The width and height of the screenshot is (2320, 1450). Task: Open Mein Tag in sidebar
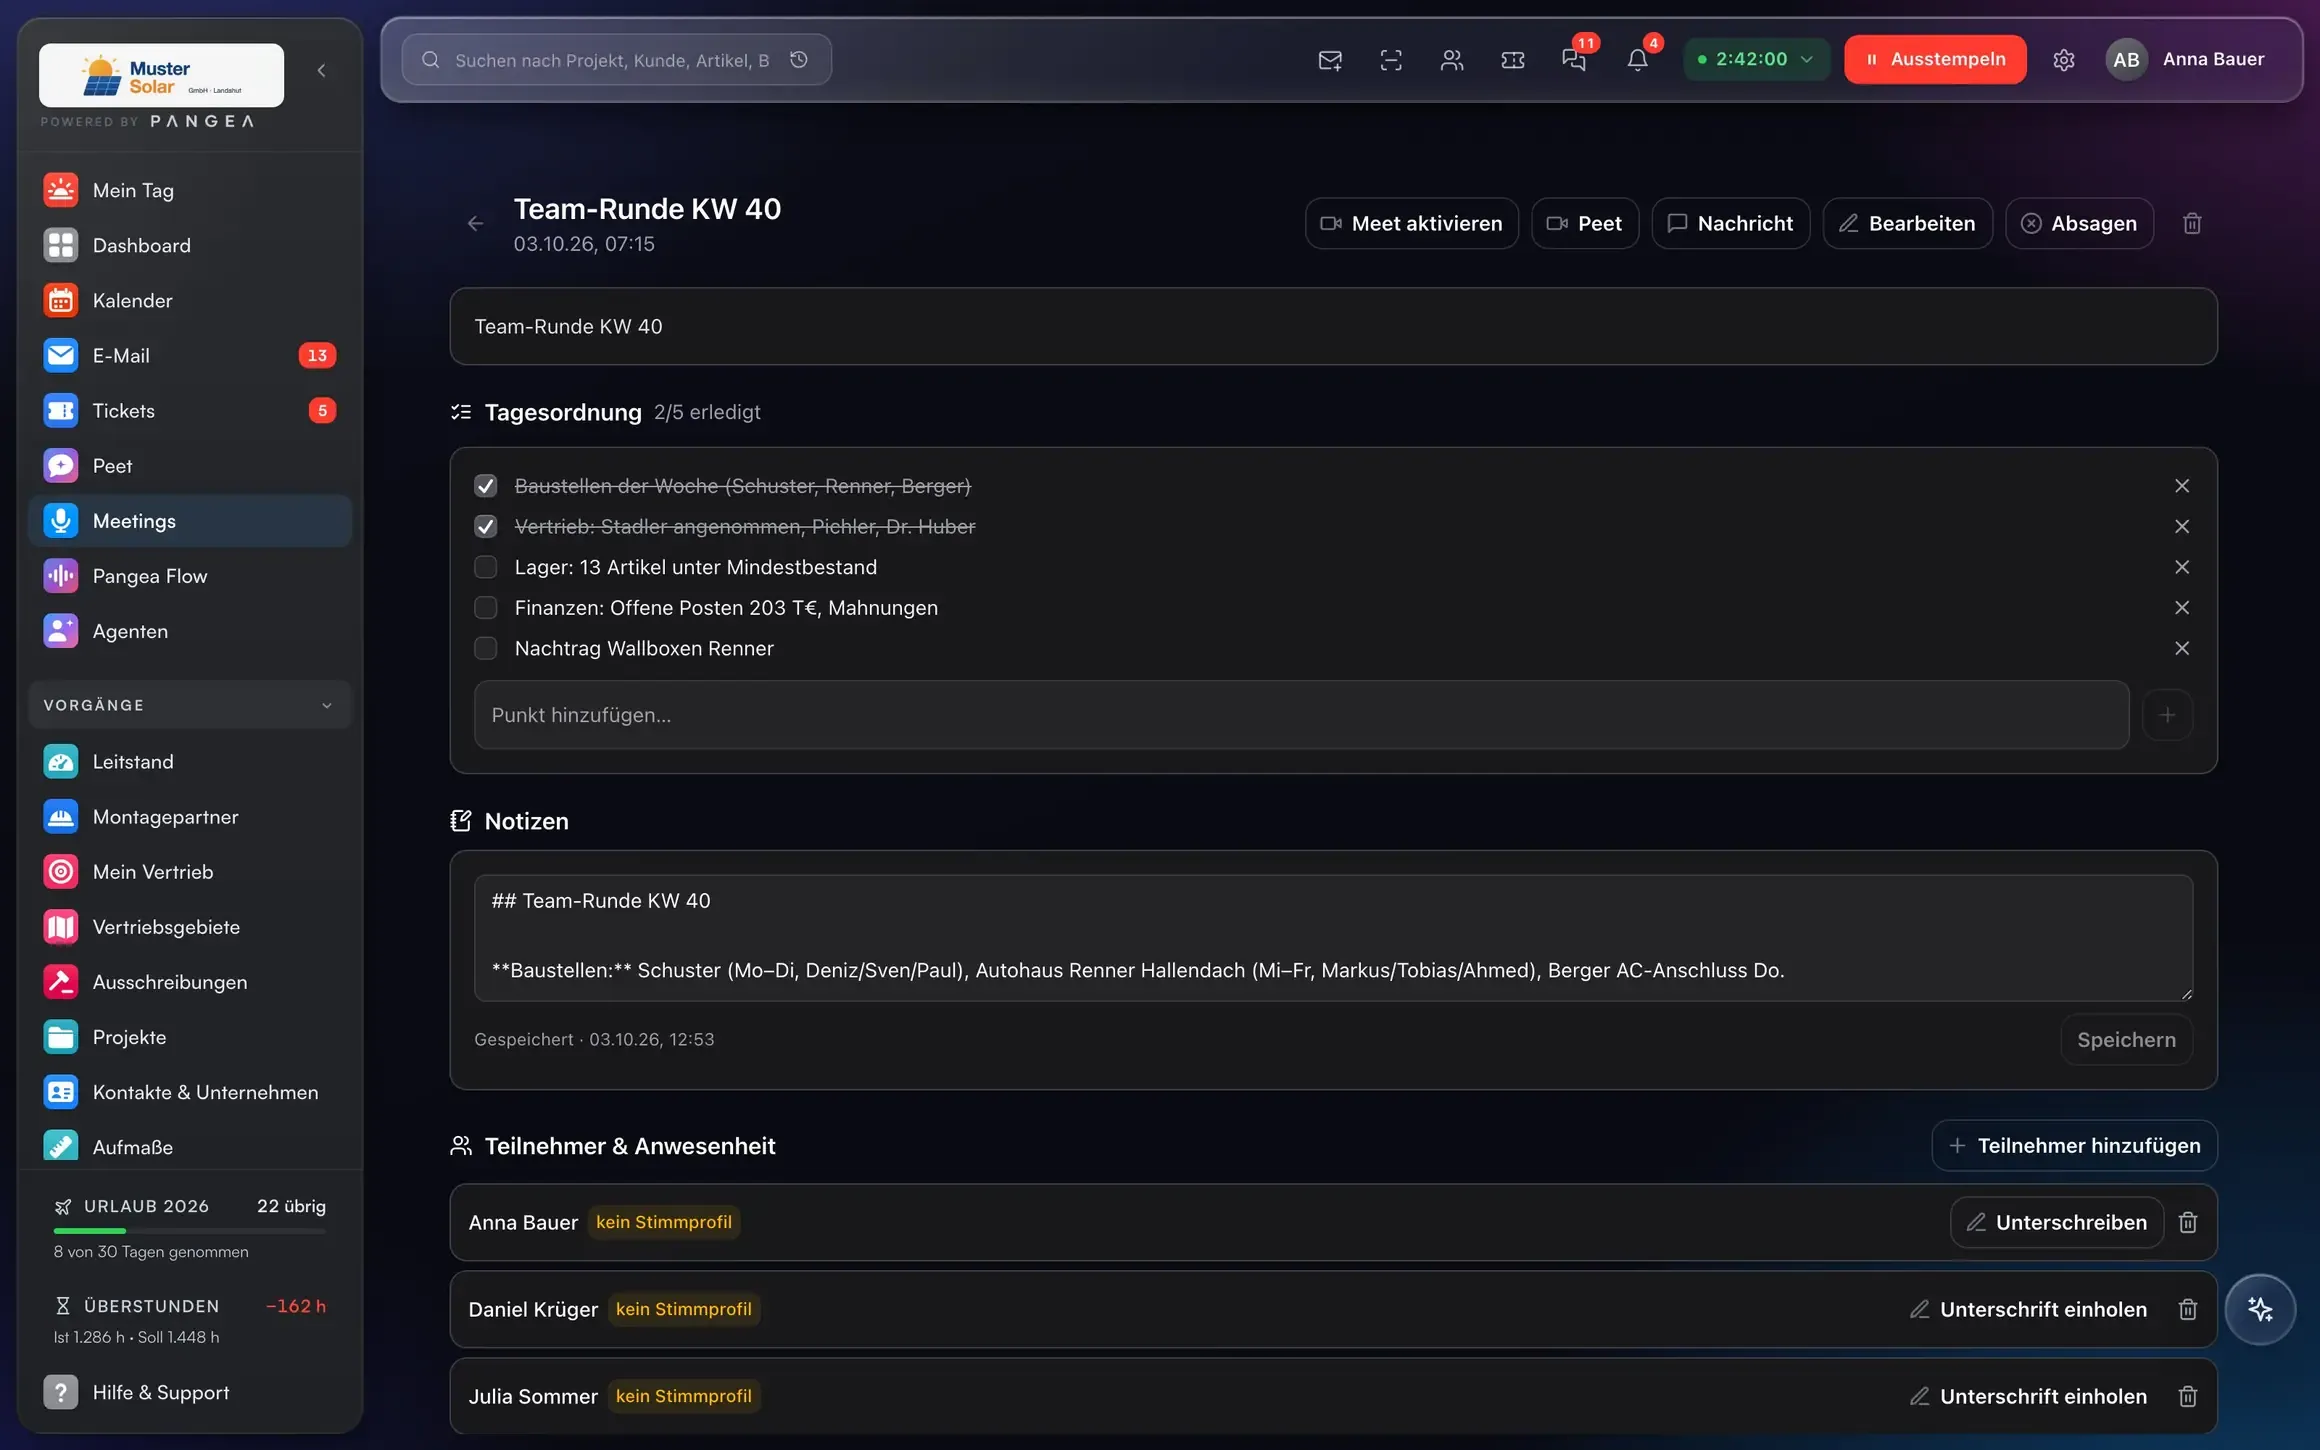point(190,190)
